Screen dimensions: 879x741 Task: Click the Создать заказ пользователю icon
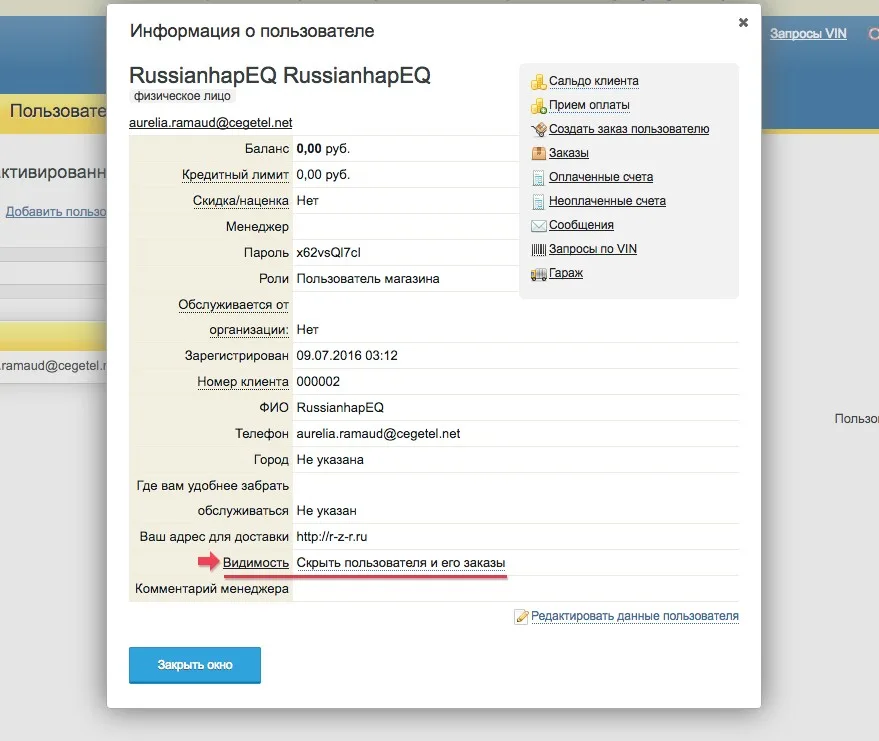[x=539, y=129]
